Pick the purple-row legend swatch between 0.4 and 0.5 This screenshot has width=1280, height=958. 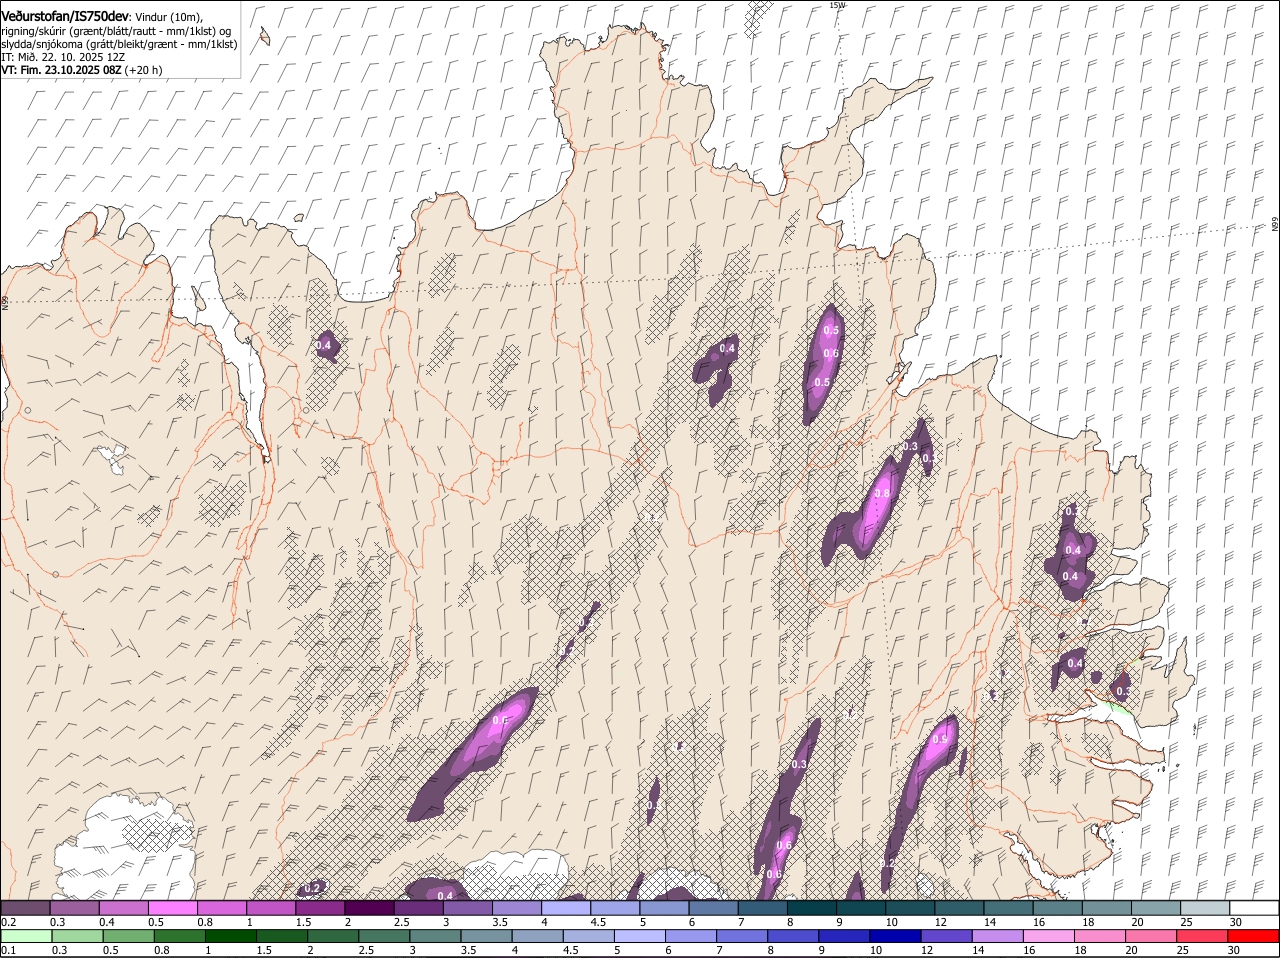pos(123,908)
